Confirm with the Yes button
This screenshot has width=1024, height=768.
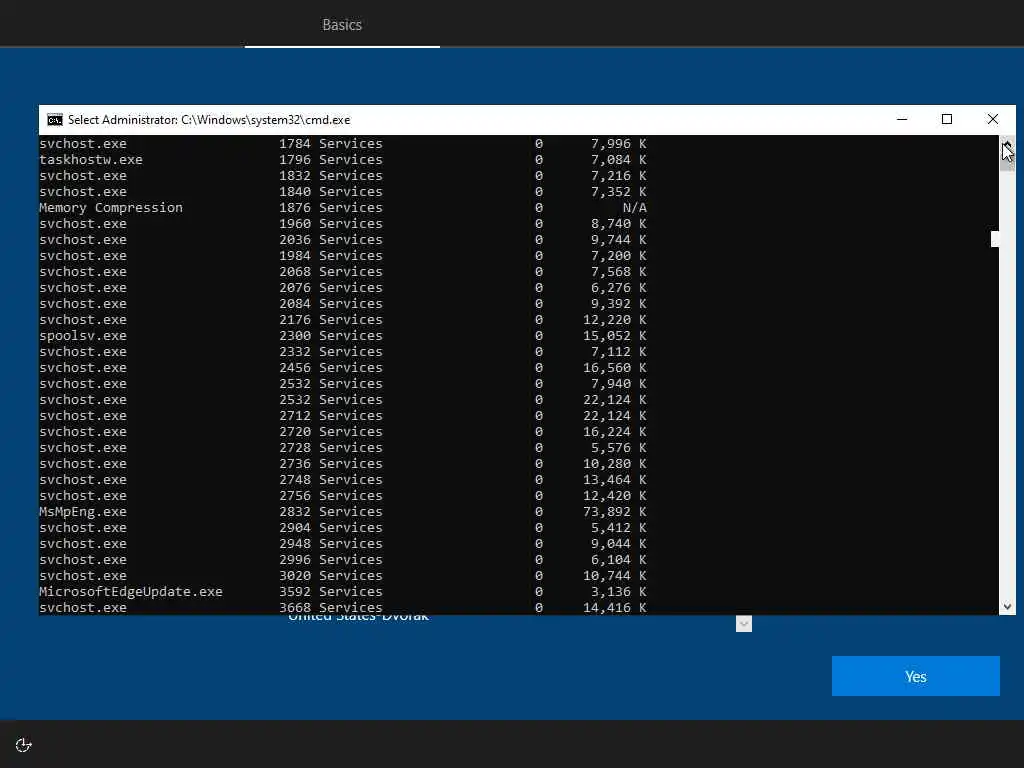tap(916, 676)
